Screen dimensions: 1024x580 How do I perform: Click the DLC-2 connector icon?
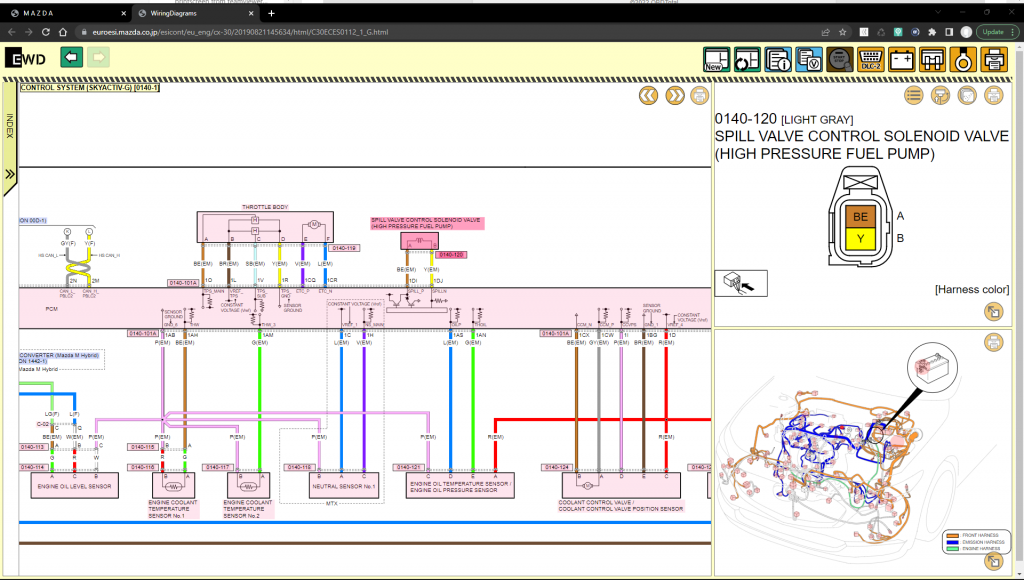point(871,59)
